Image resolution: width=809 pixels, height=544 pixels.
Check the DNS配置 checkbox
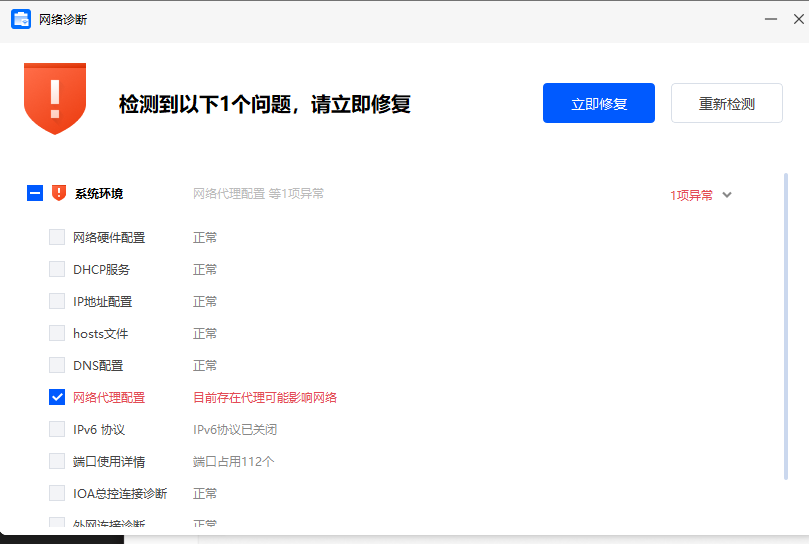click(x=57, y=365)
